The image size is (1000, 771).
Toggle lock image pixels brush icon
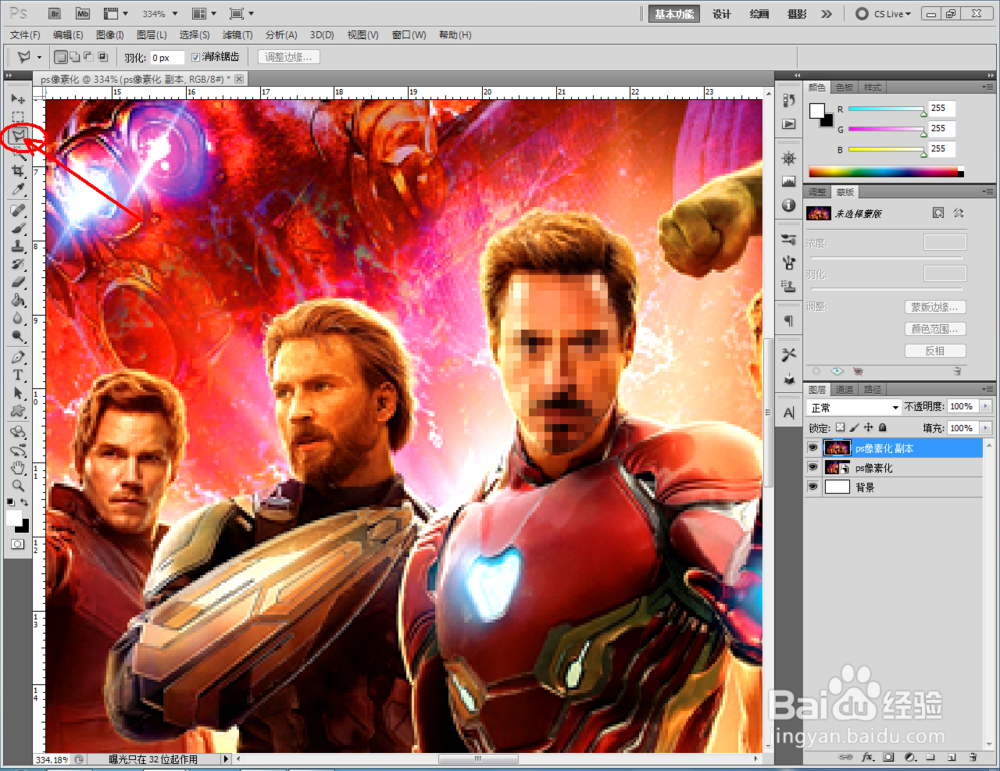pyautogui.click(x=855, y=427)
